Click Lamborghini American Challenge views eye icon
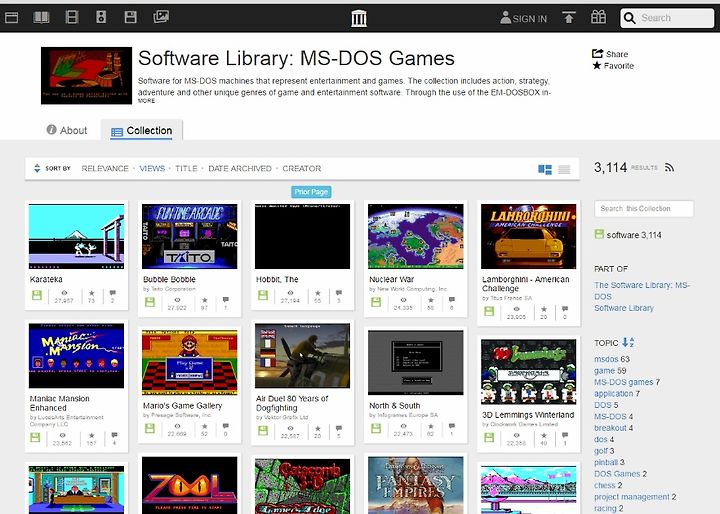Screen dimensions: 720x514 click(516, 309)
